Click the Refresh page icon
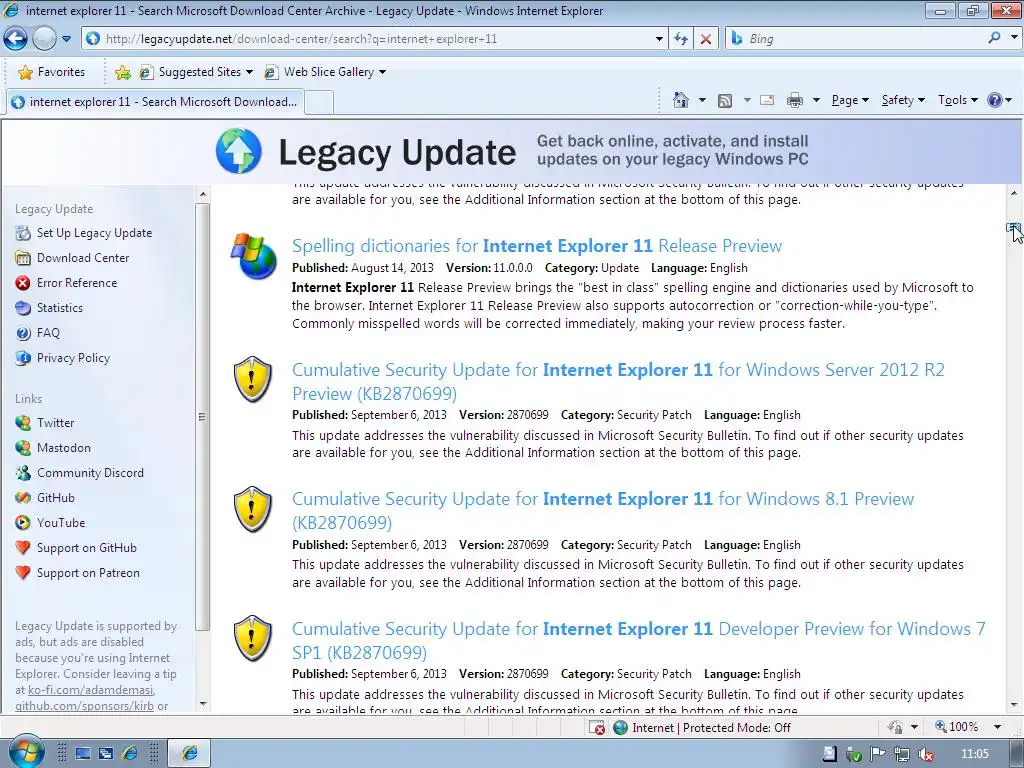 coord(680,39)
